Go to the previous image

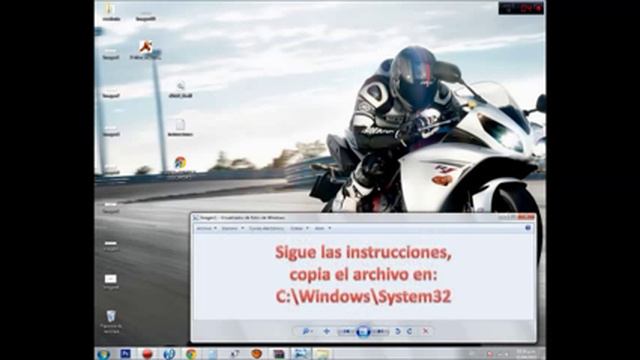346,331
